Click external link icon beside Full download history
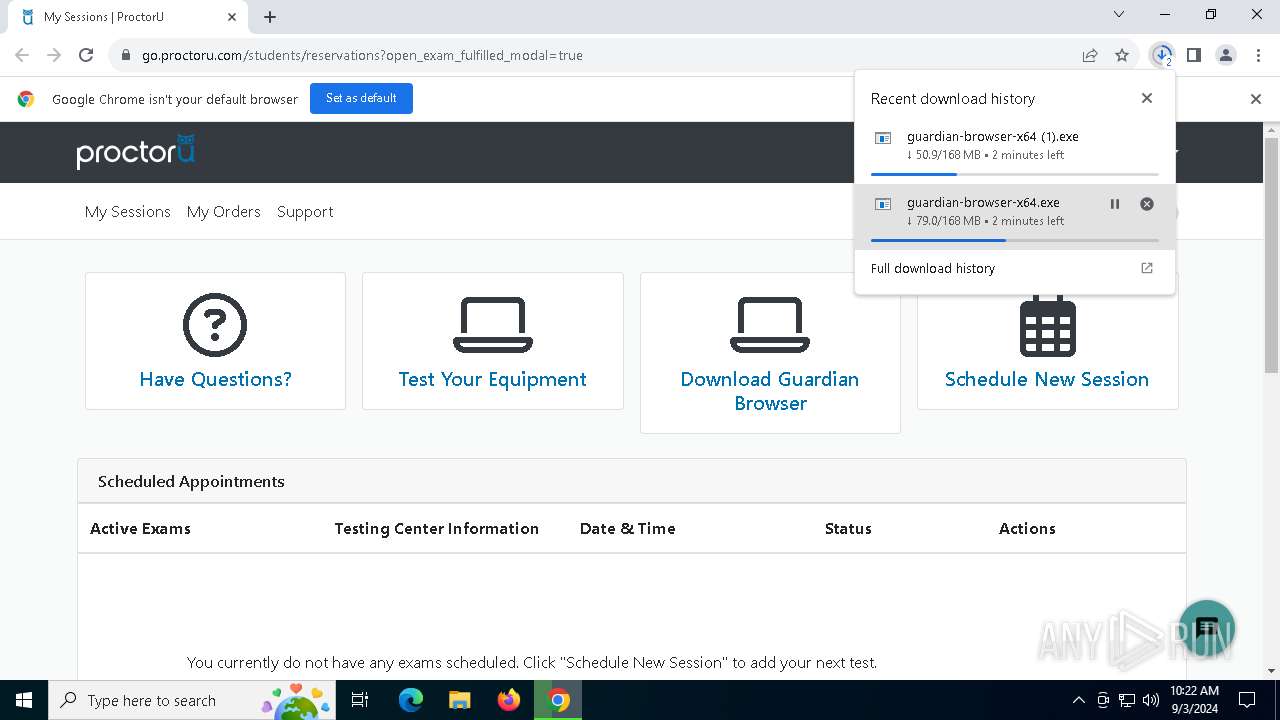 click(1147, 268)
